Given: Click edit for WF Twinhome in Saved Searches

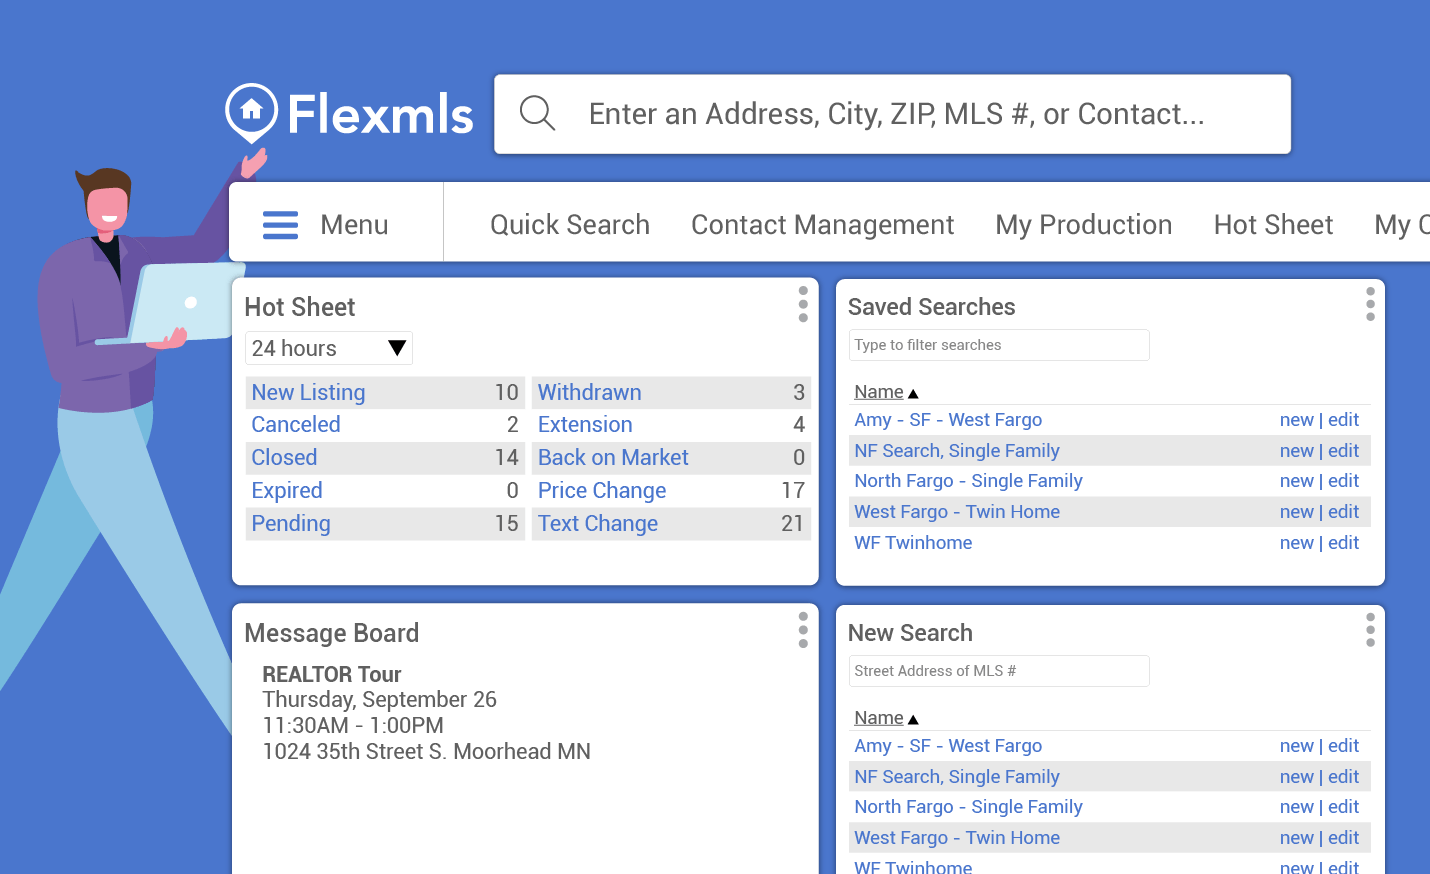Looking at the screenshot, I should [x=1343, y=543].
